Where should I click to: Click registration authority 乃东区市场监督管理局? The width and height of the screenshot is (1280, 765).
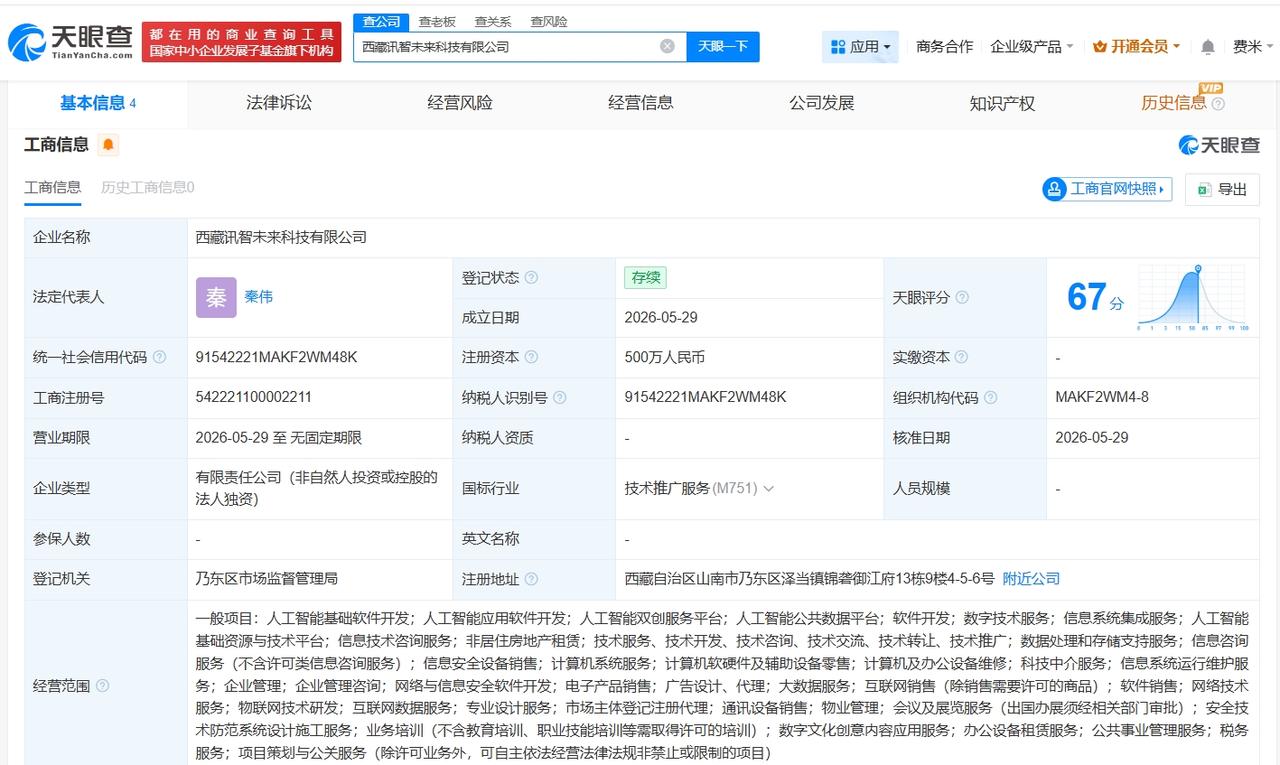(267, 579)
